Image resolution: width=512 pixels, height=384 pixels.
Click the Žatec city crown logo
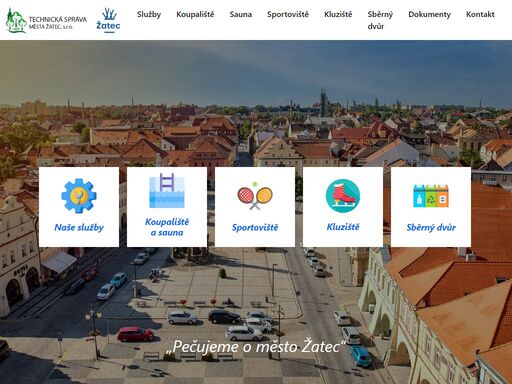point(108,20)
